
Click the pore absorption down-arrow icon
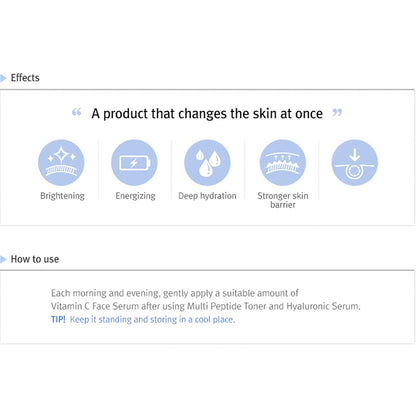(x=355, y=163)
